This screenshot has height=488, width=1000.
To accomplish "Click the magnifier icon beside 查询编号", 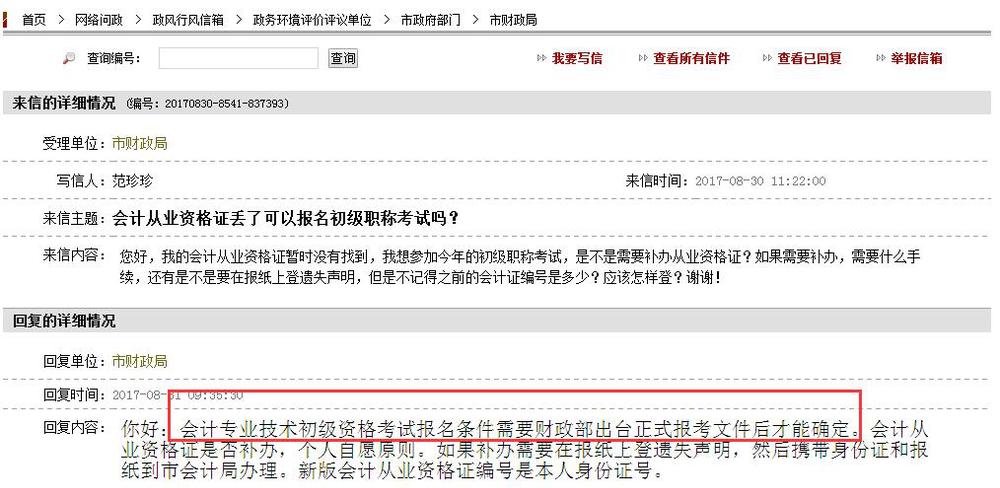I will click(69, 59).
